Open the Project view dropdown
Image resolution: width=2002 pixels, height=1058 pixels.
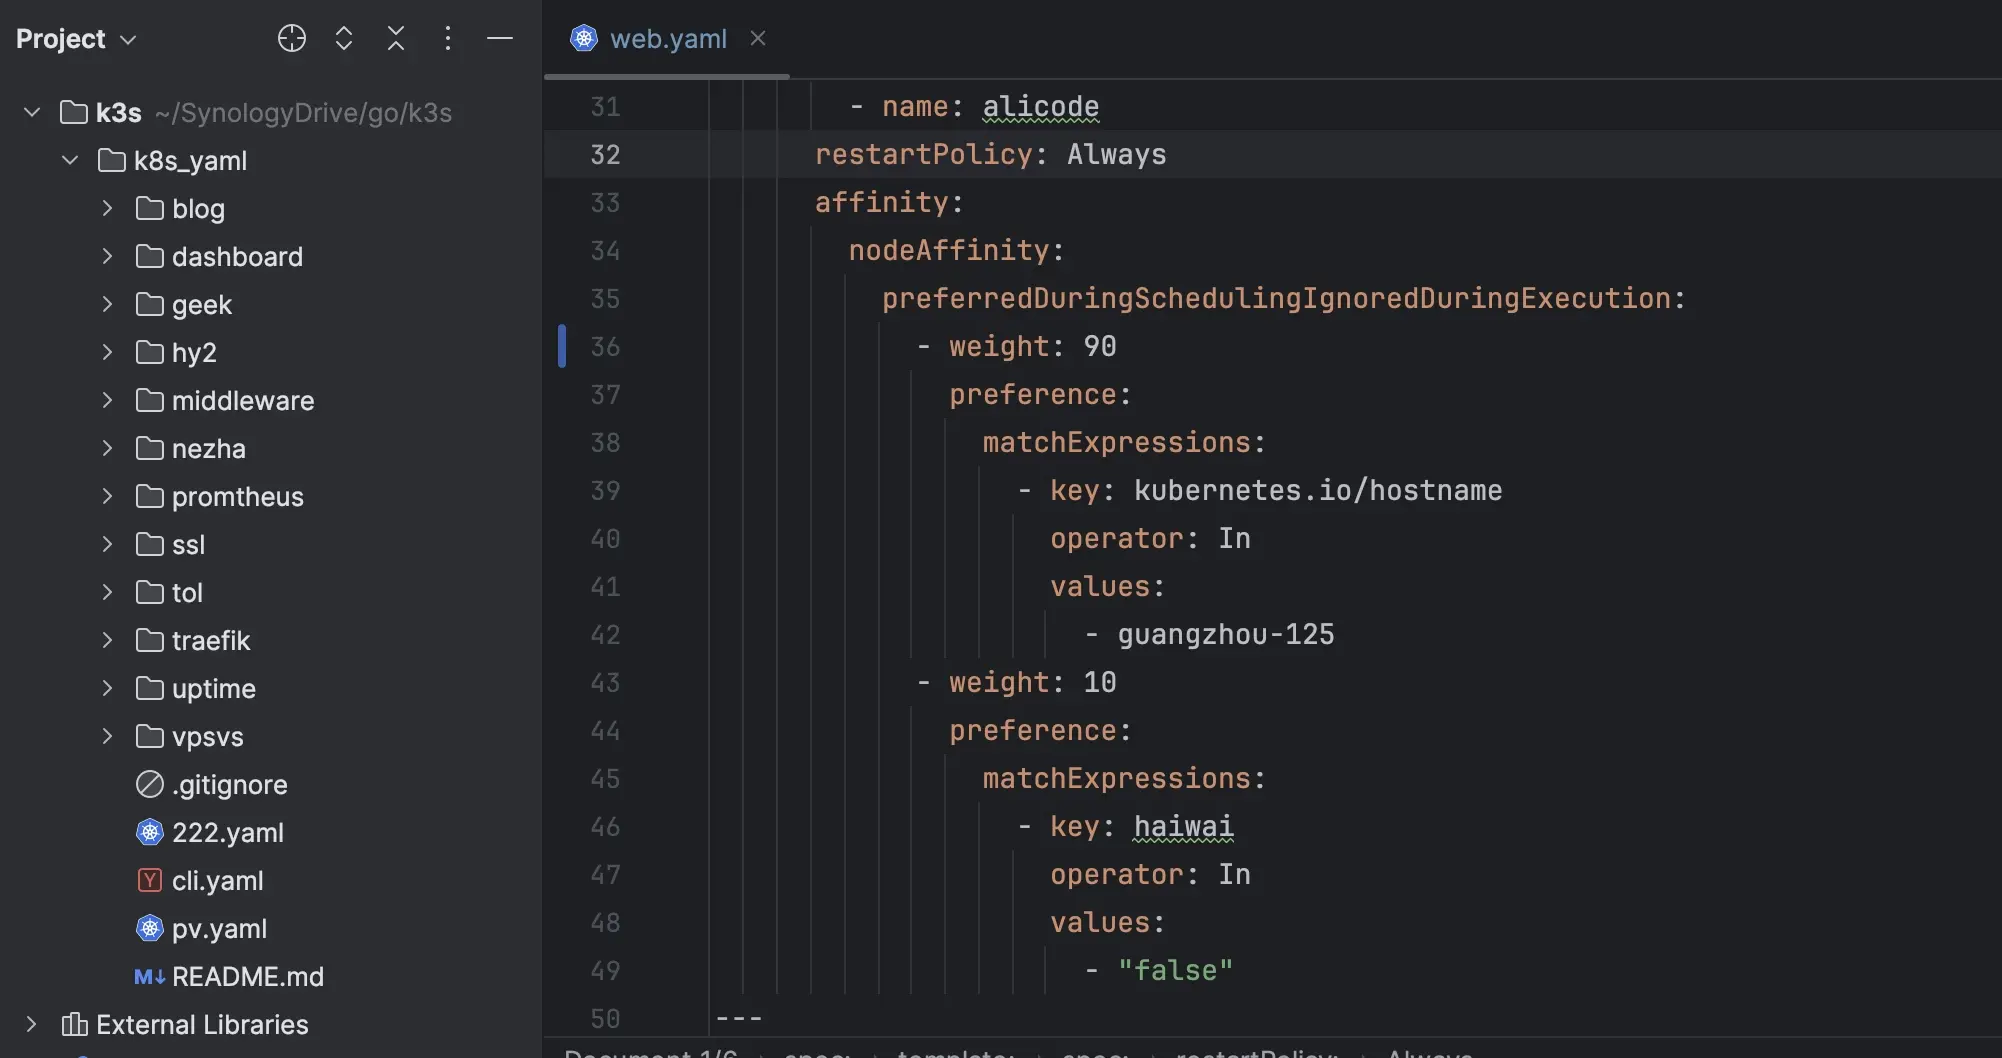(76, 39)
